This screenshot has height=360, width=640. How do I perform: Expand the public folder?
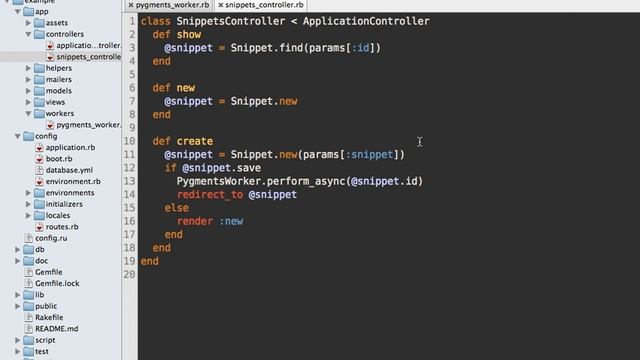(18, 306)
